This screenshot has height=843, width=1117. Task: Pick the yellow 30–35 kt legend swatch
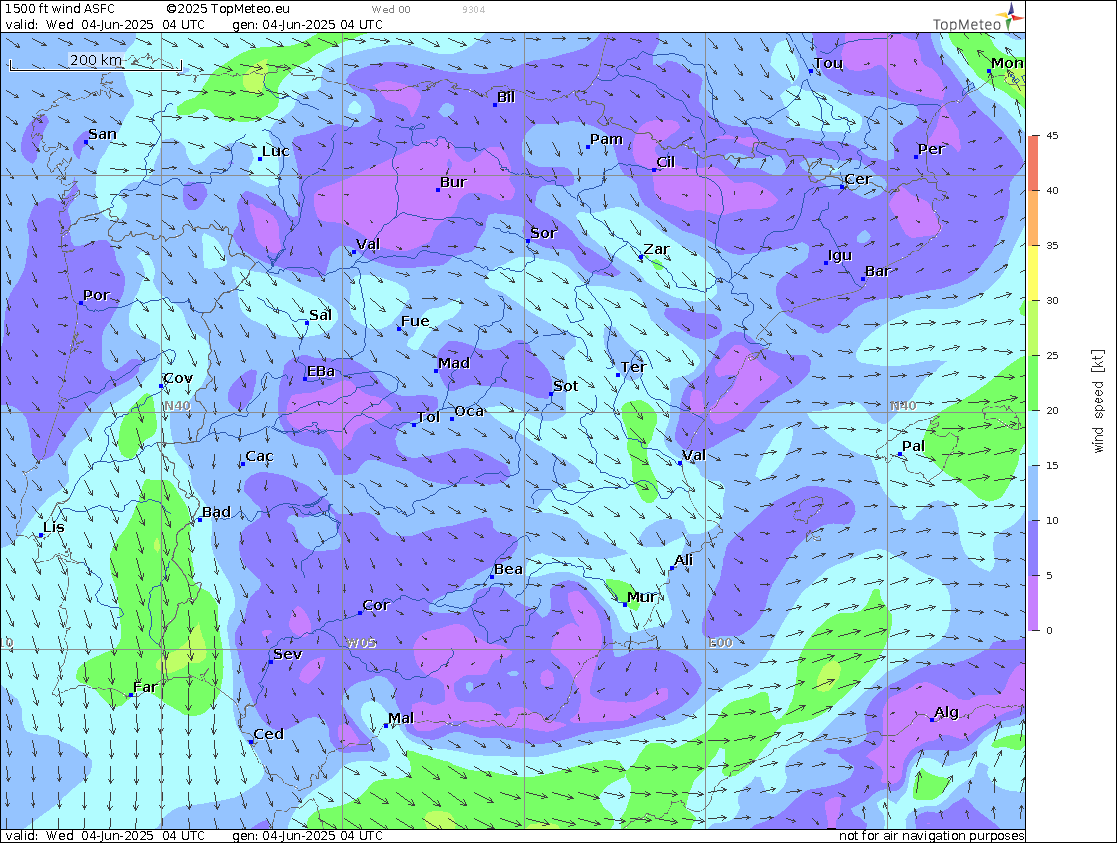pyautogui.click(x=1033, y=272)
